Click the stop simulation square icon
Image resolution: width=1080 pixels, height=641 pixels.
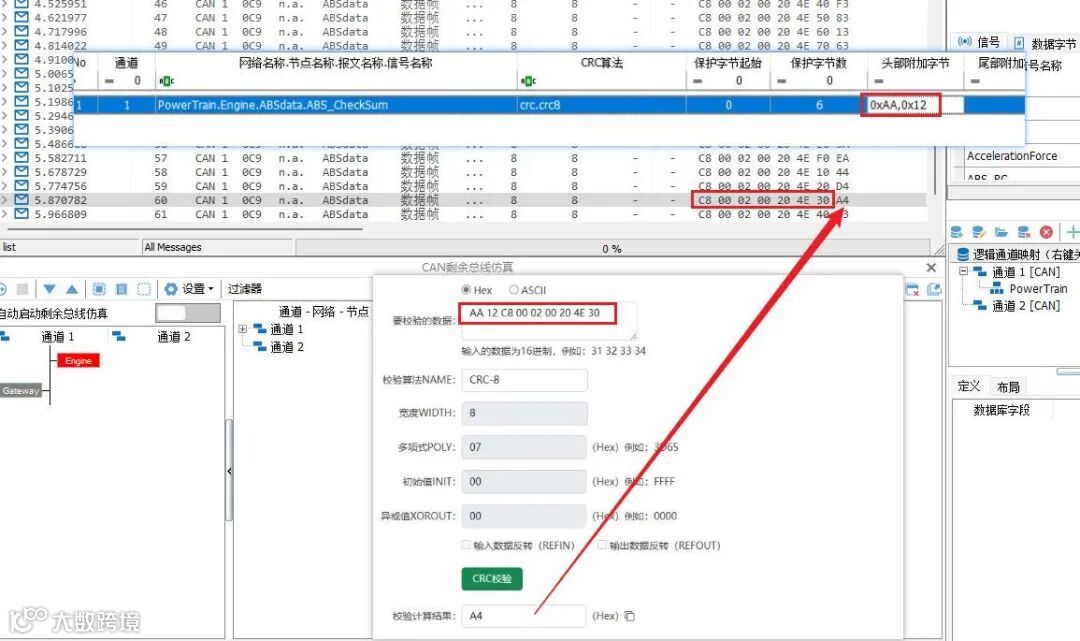tap(22, 289)
